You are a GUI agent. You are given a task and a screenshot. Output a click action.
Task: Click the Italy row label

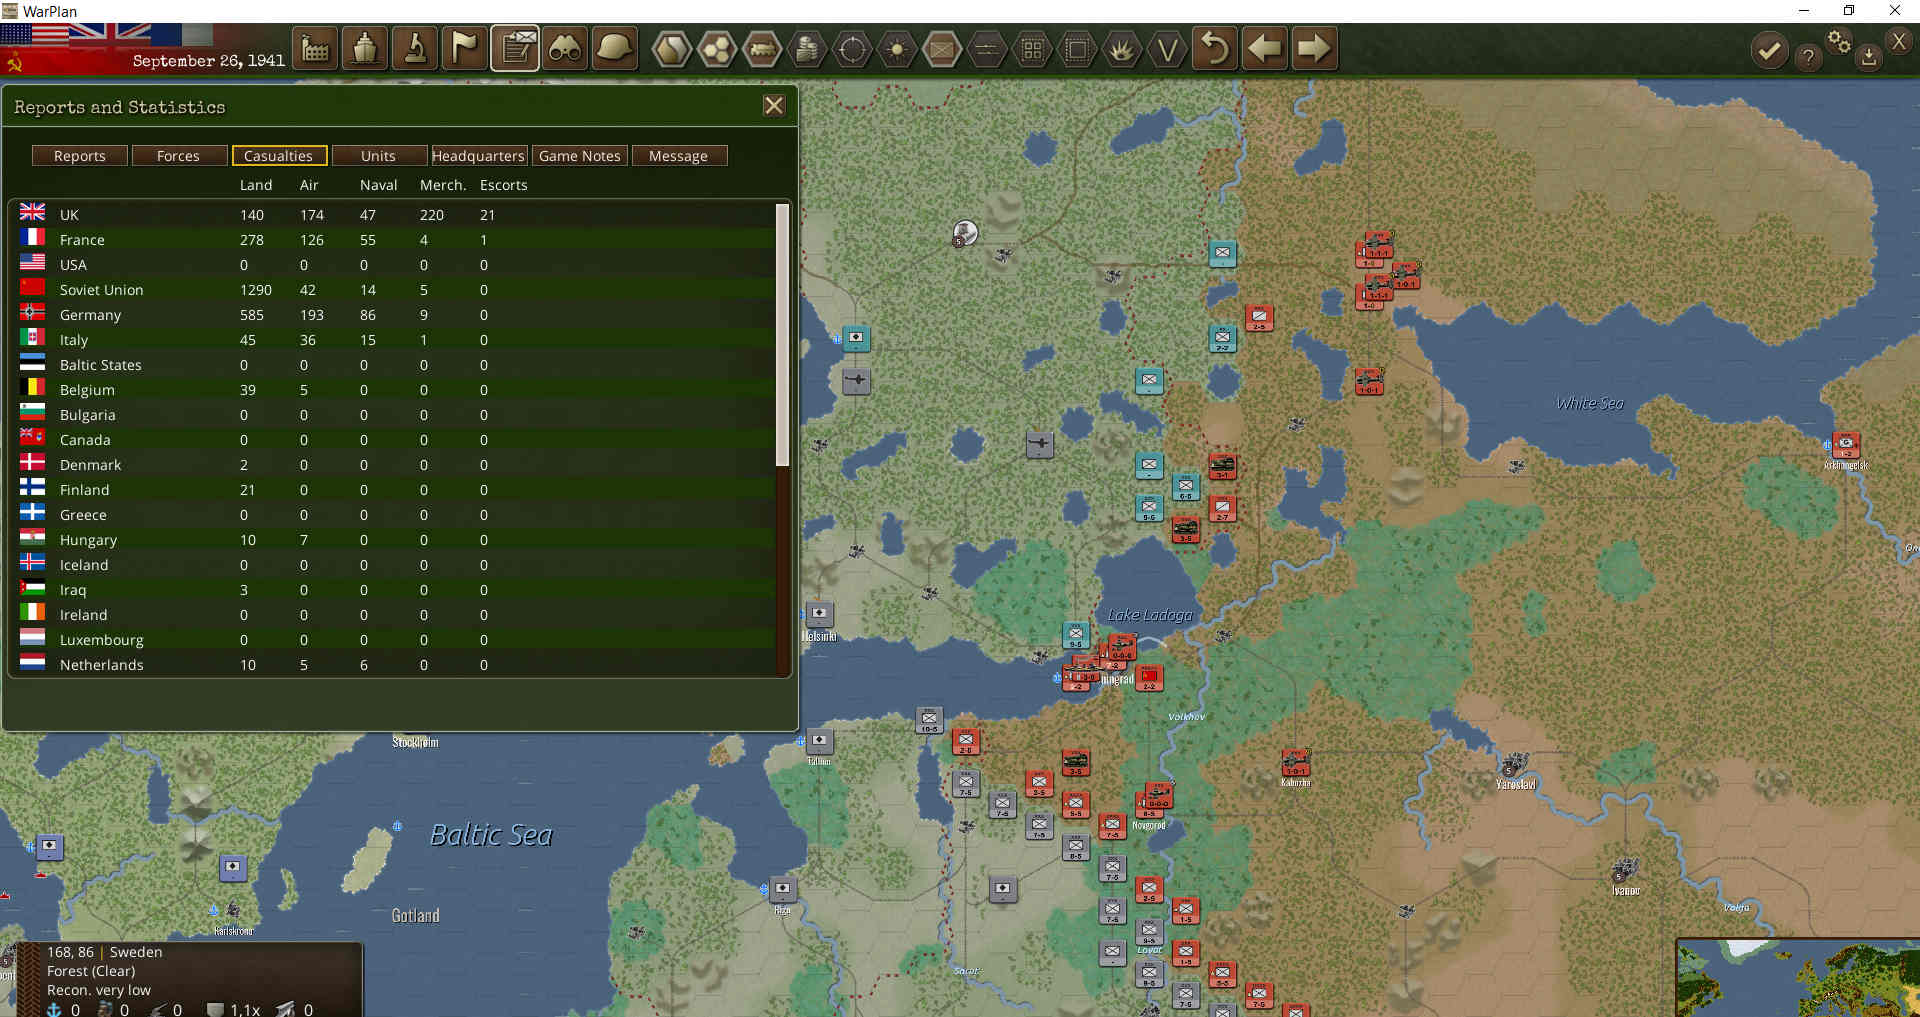tap(73, 340)
